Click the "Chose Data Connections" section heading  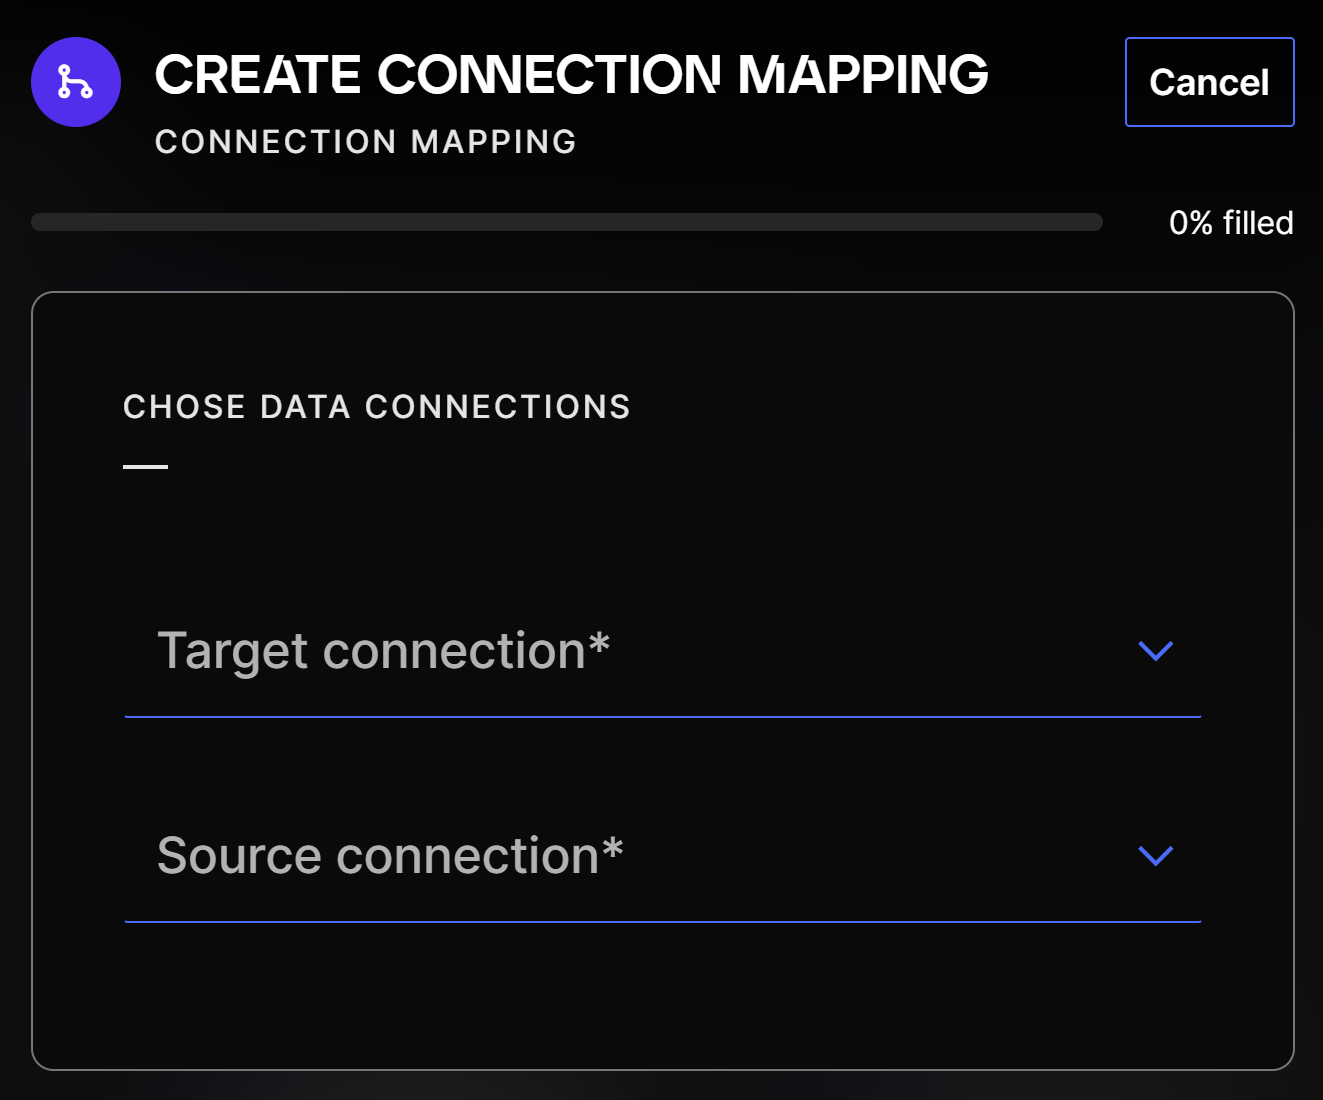376,407
